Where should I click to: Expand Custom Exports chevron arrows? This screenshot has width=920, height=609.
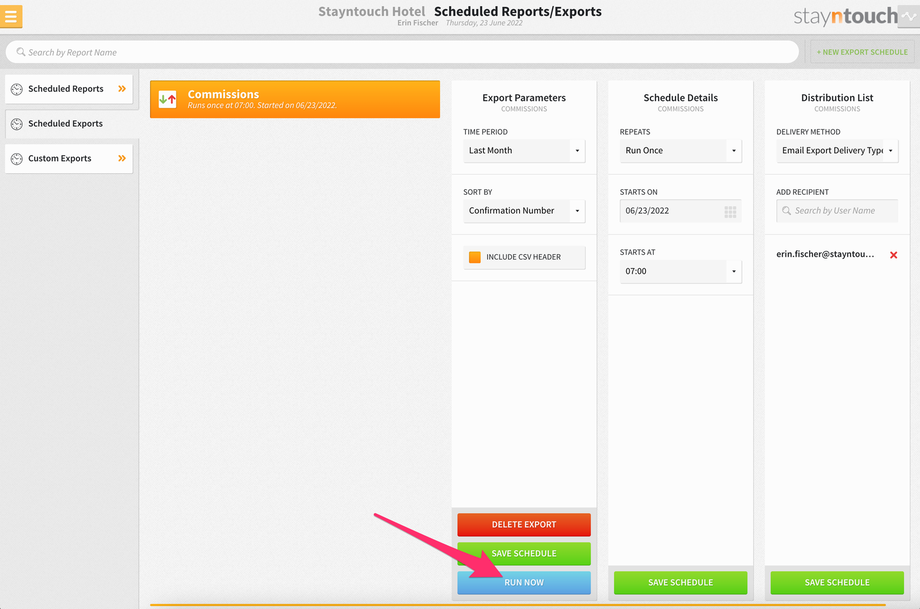(x=122, y=158)
